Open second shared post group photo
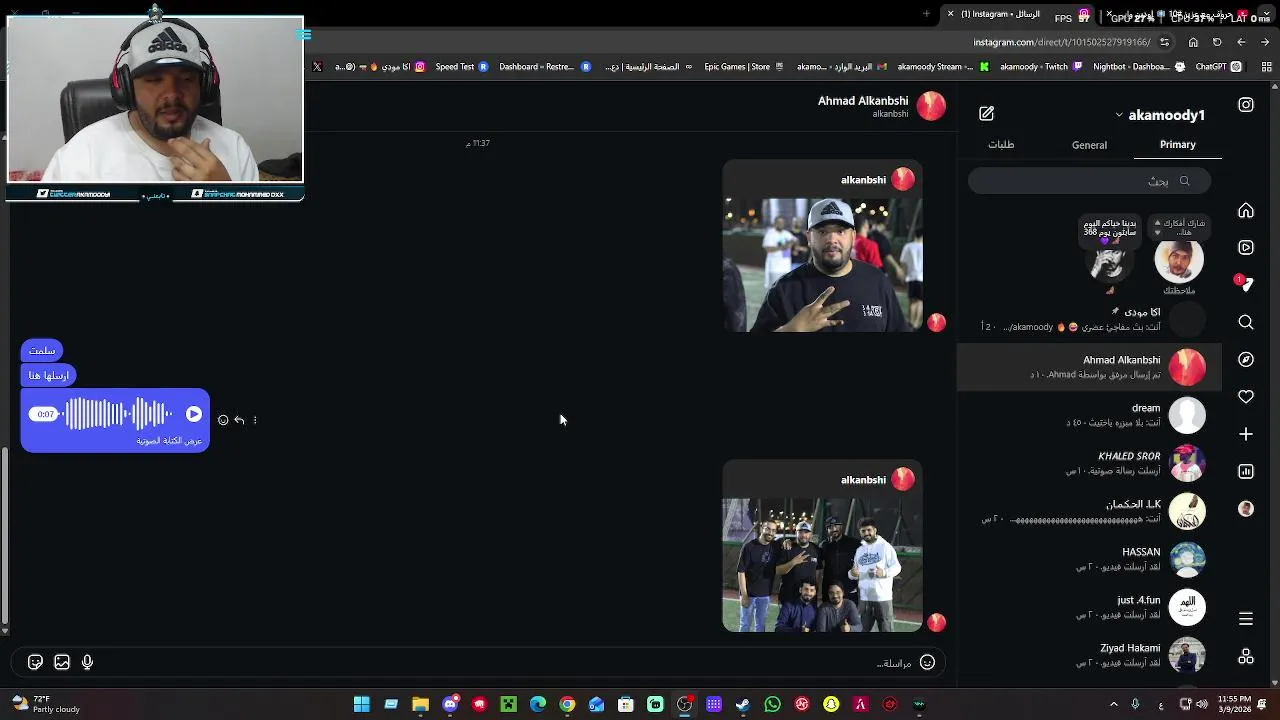This screenshot has width=1280, height=720. pyautogui.click(x=822, y=565)
